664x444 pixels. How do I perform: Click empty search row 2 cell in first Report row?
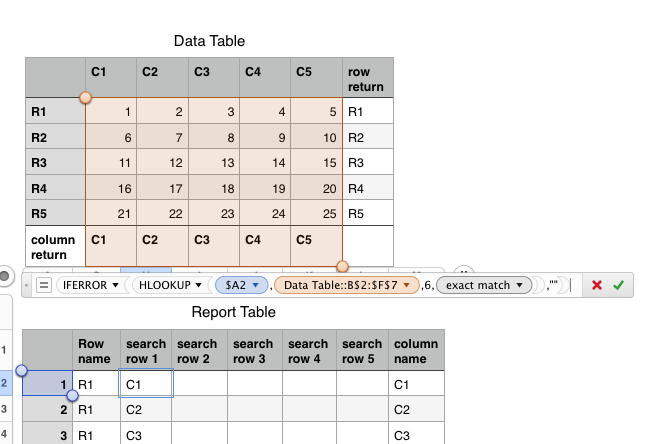199,383
